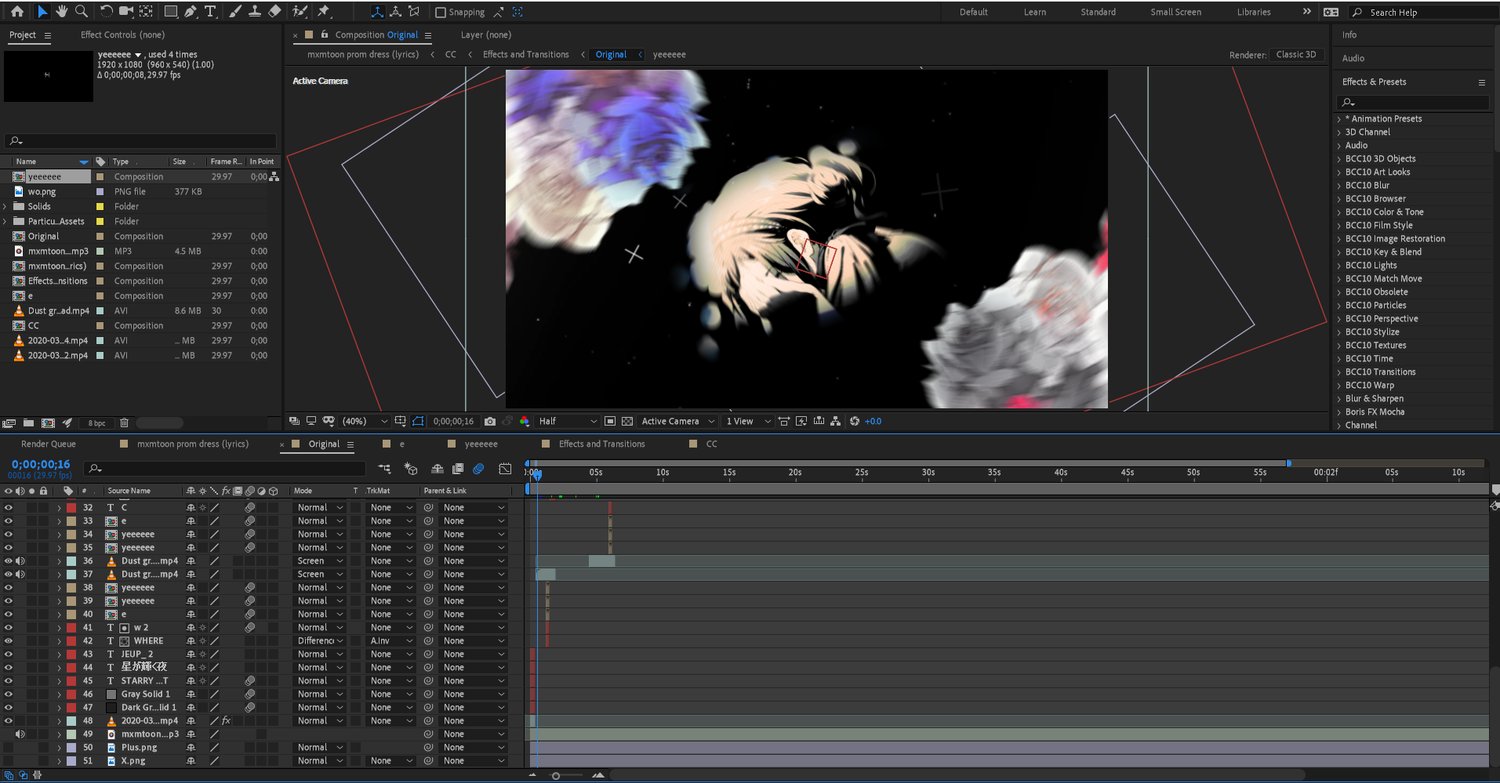Open TrkMat dropdown for layer 42 WHERE

tap(390, 641)
